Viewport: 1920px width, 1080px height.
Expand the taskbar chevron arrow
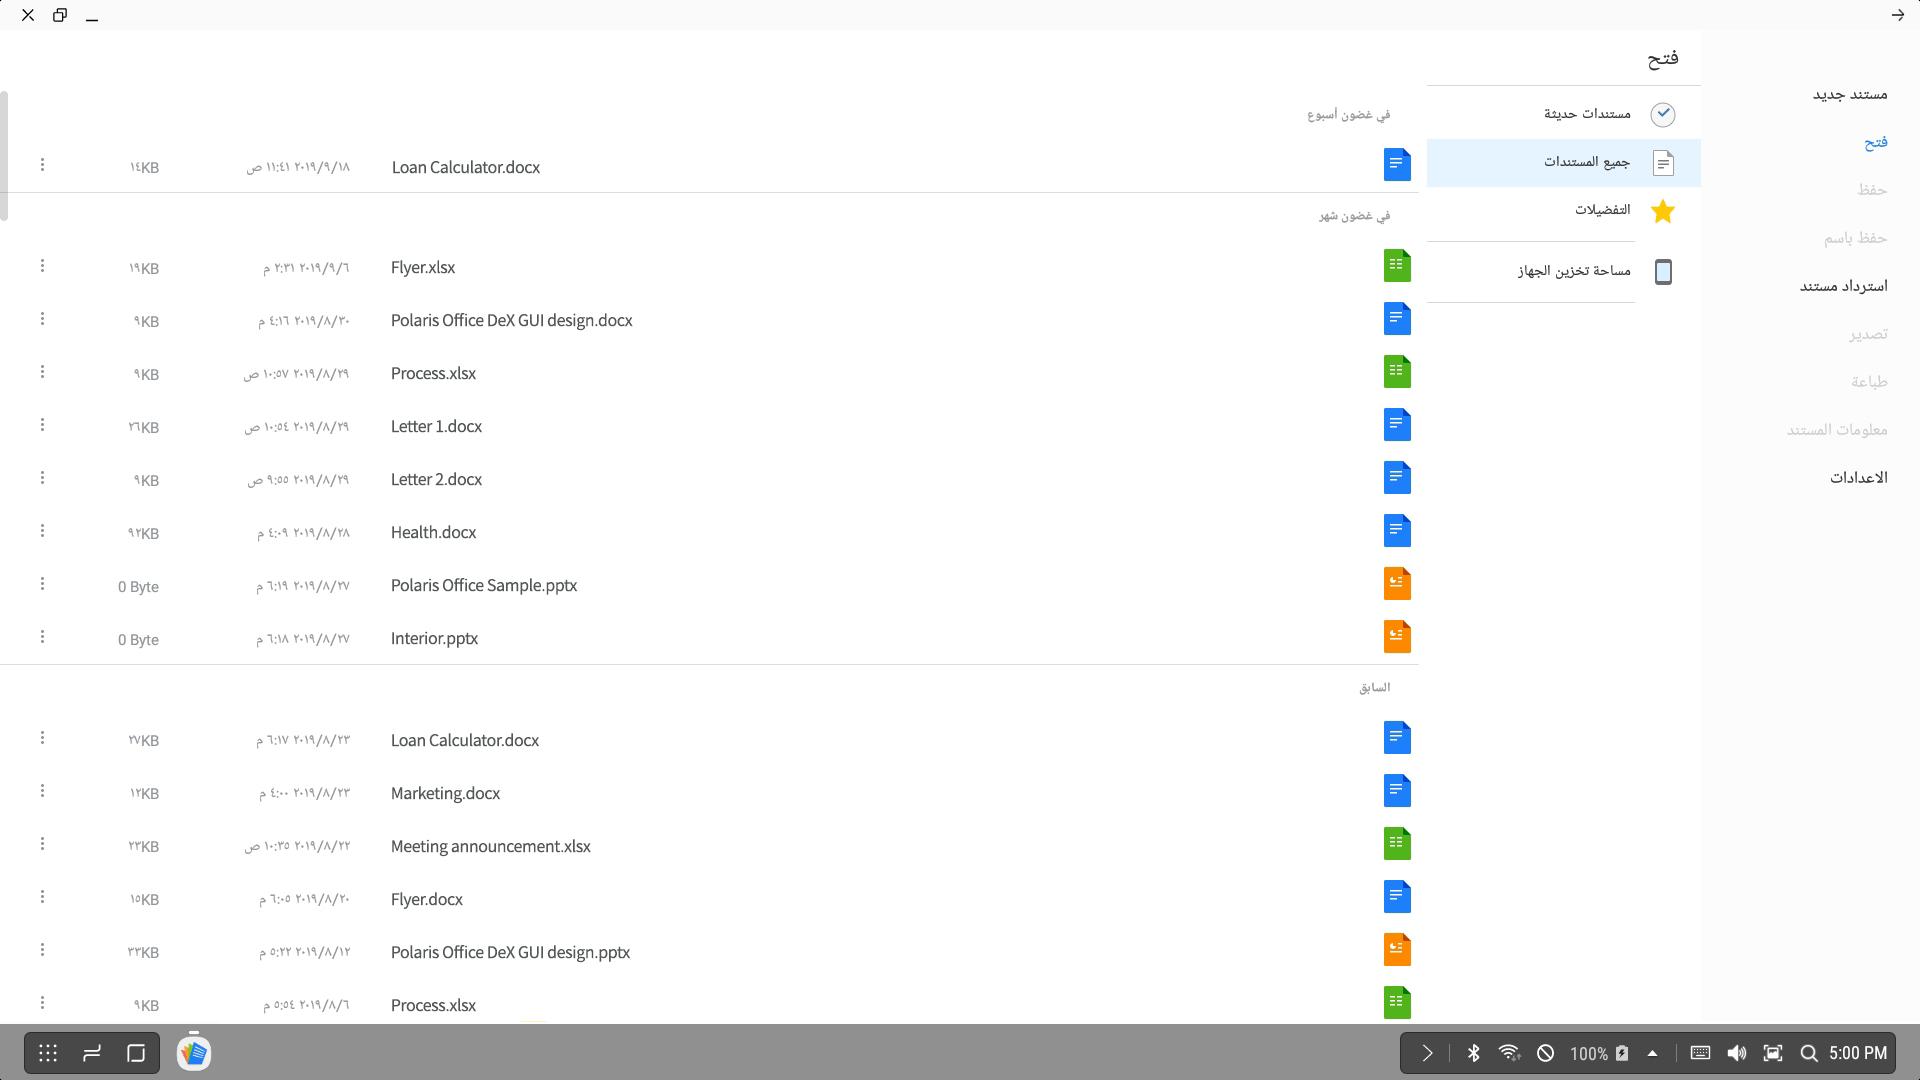click(x=1427, y=1053)
